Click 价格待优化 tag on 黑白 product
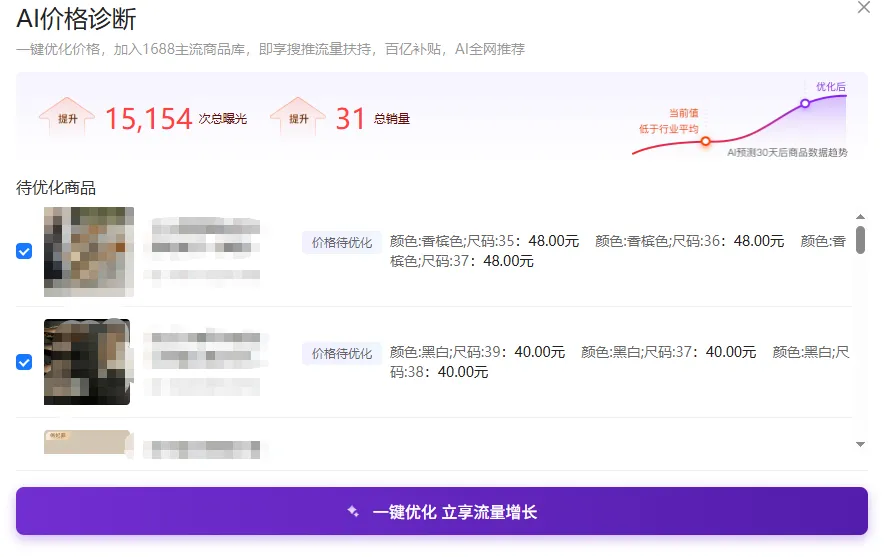 click(342, 353)
